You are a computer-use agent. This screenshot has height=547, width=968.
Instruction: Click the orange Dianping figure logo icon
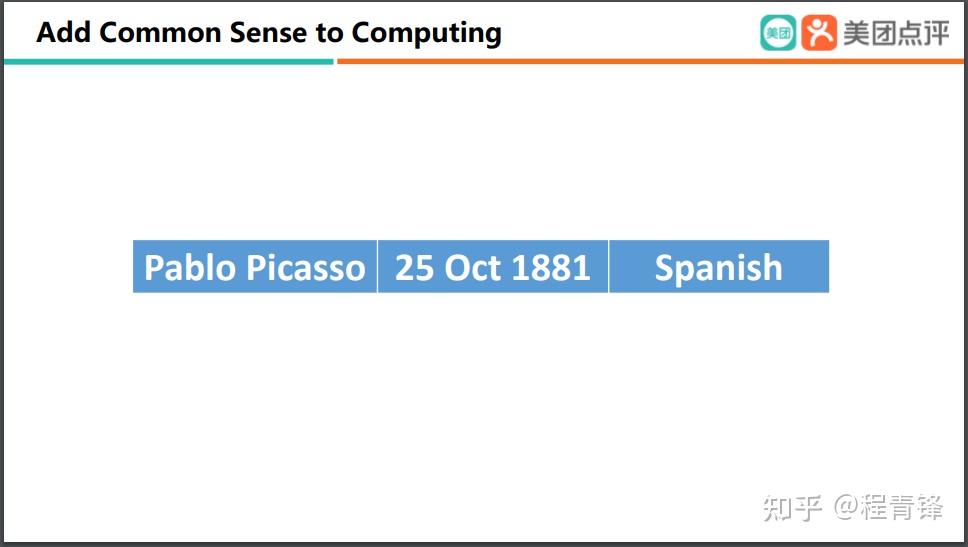(819, 33)
